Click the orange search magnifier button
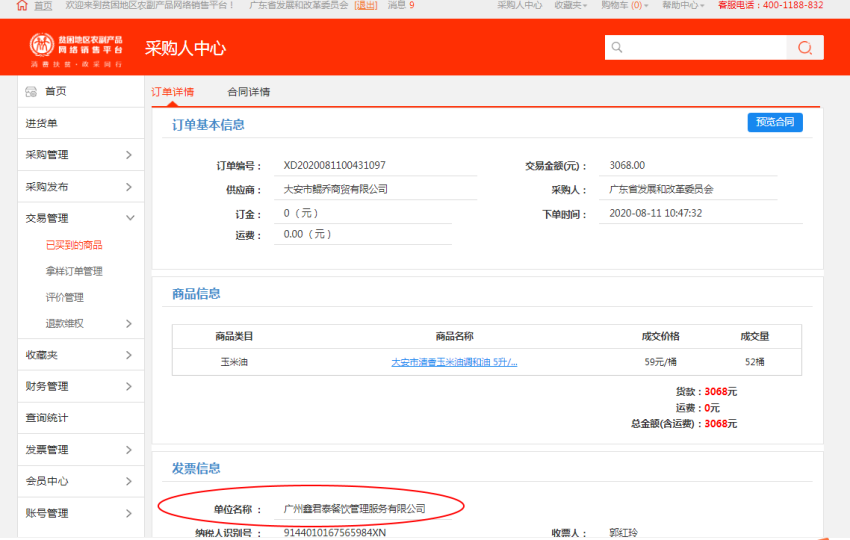This screenshot has width=850, height=540. pos(804,48)
